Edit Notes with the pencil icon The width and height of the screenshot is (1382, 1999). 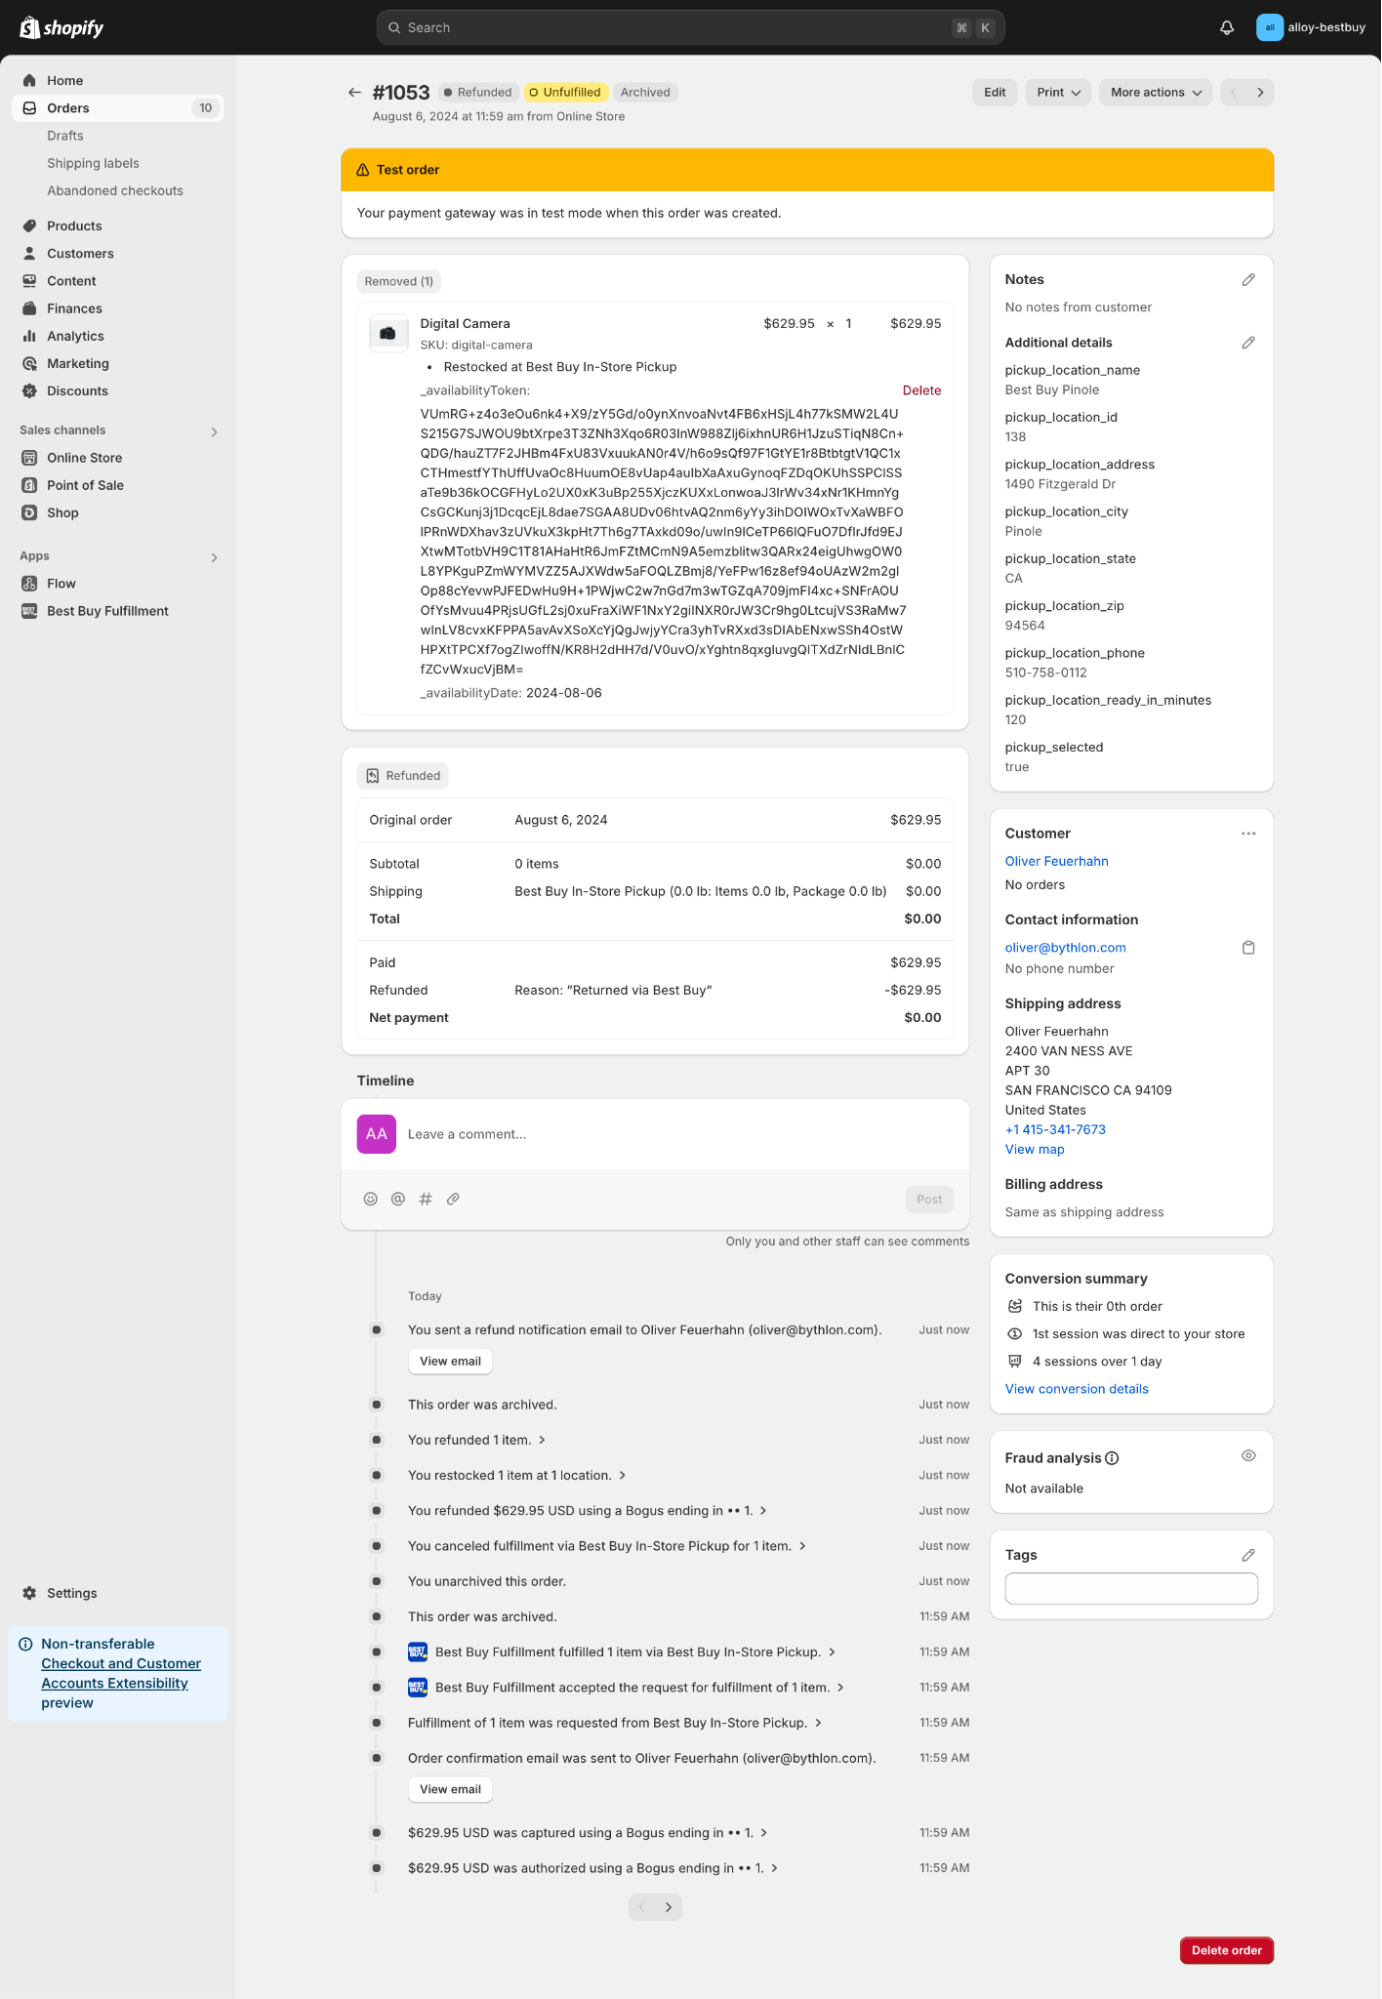1248,280
